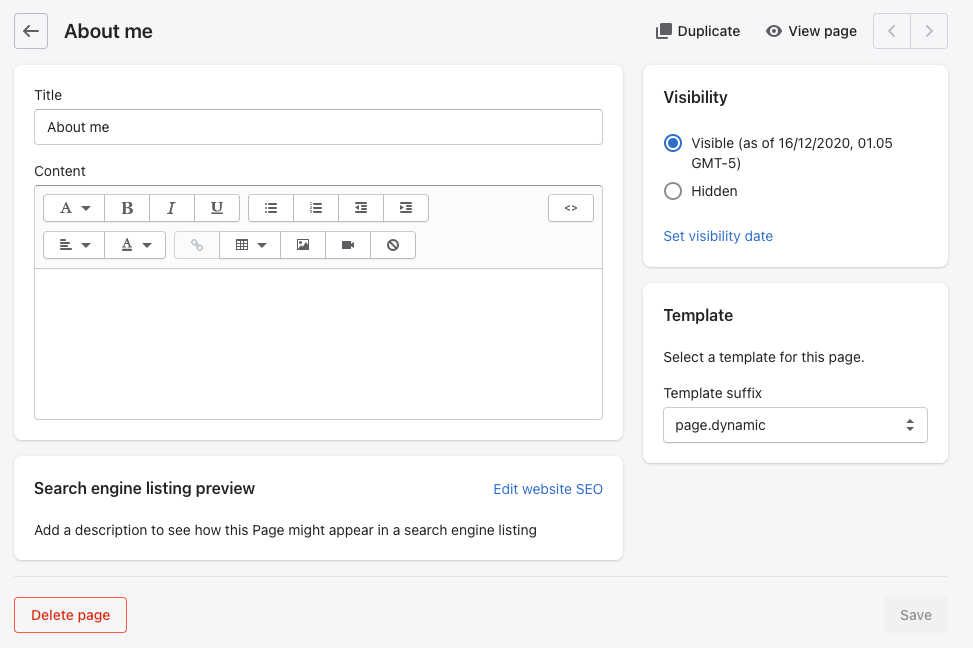Viewport: 973px width, 648px height.
Task: Open View page with the eye icon
Action: click(811, 31)
